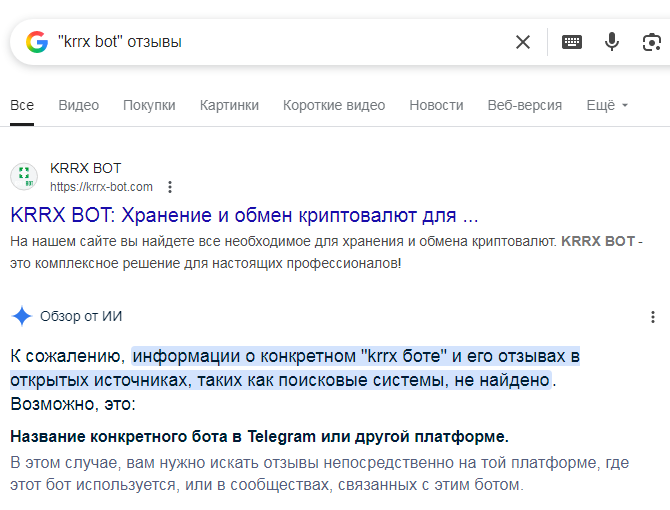
Task: Click bold heading Название конкретного бота в Telegram
Action: pyautogui.click(x=259, y=437)
